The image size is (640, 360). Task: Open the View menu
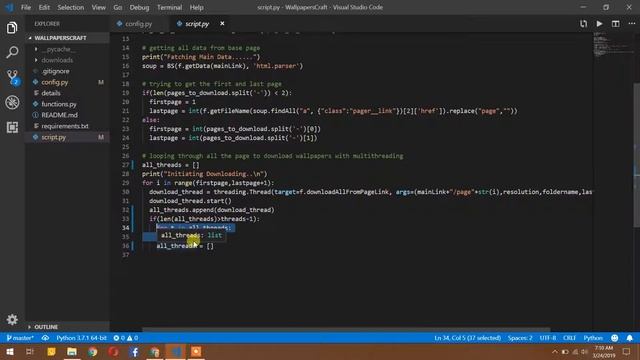coord(98,7)
